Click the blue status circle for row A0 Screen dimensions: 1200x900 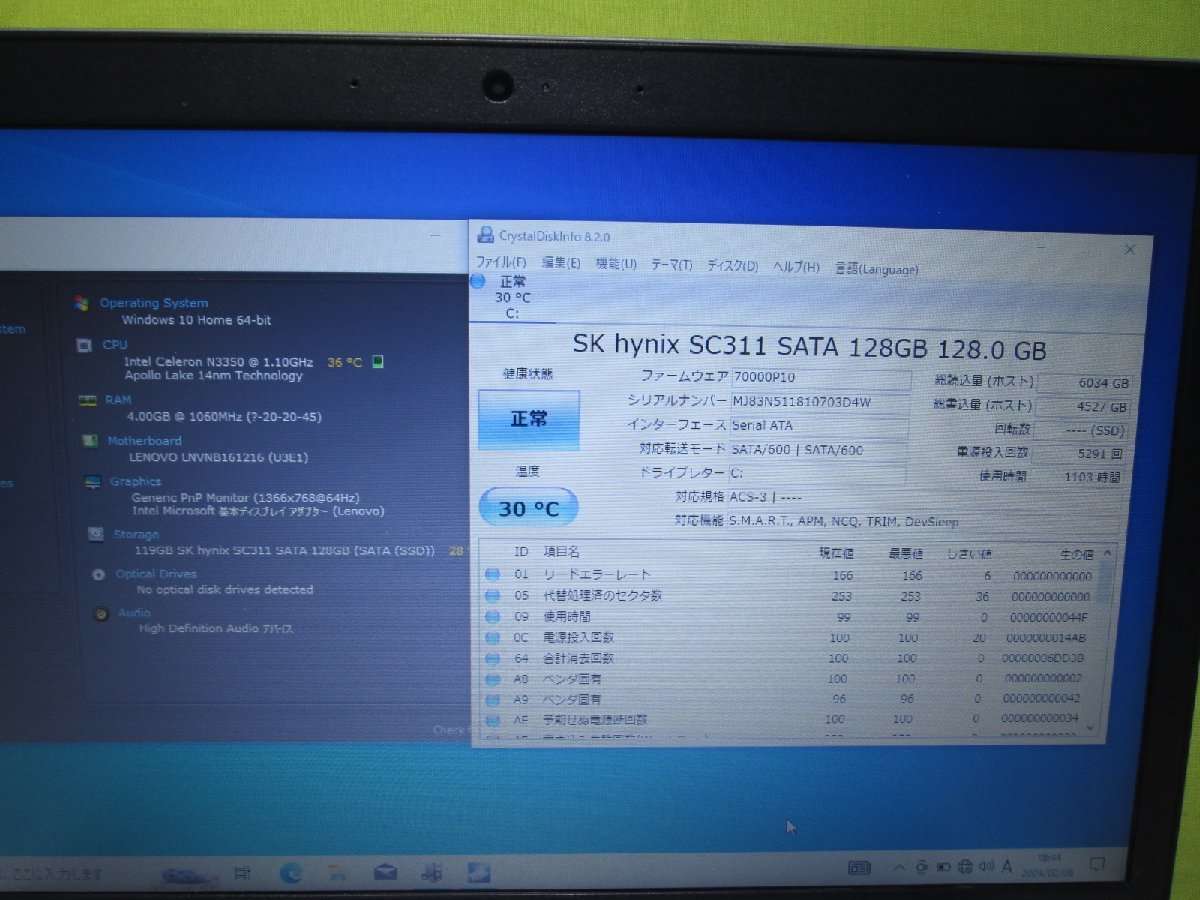click(x=492, y=679)
